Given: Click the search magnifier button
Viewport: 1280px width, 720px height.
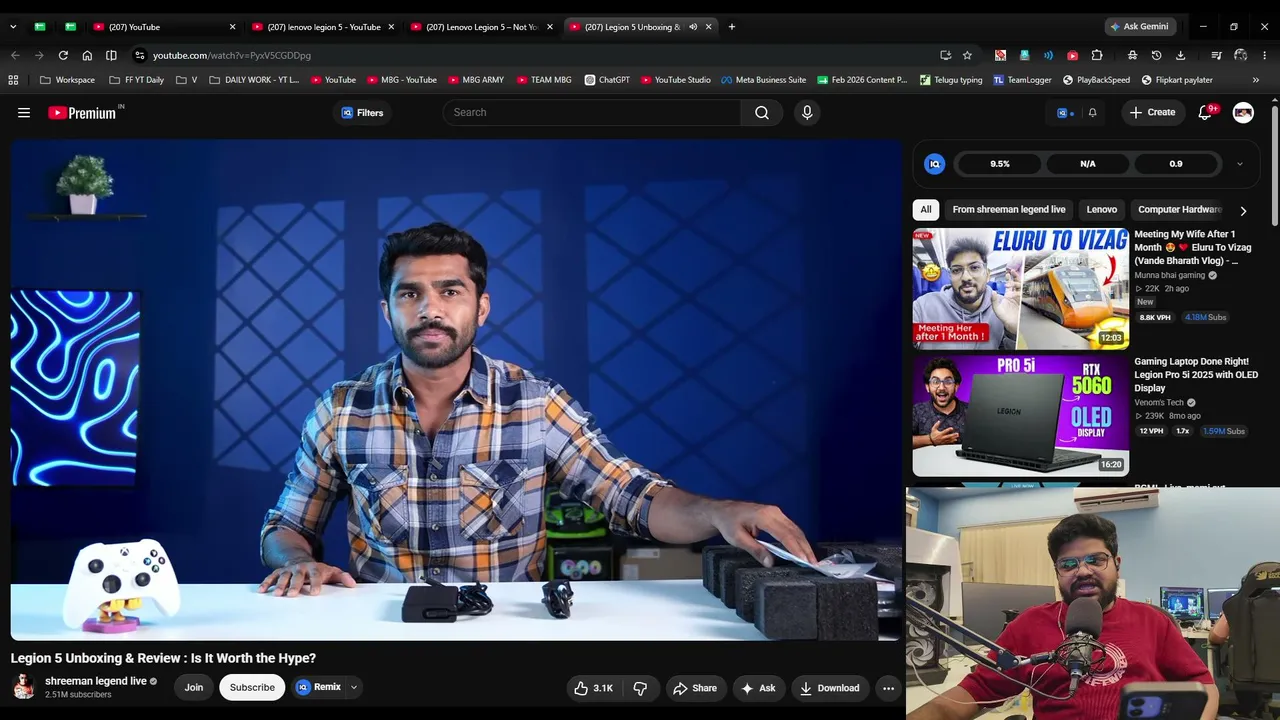Looking at the screenshot, I should pyautogui.click(x=762, y=113).
